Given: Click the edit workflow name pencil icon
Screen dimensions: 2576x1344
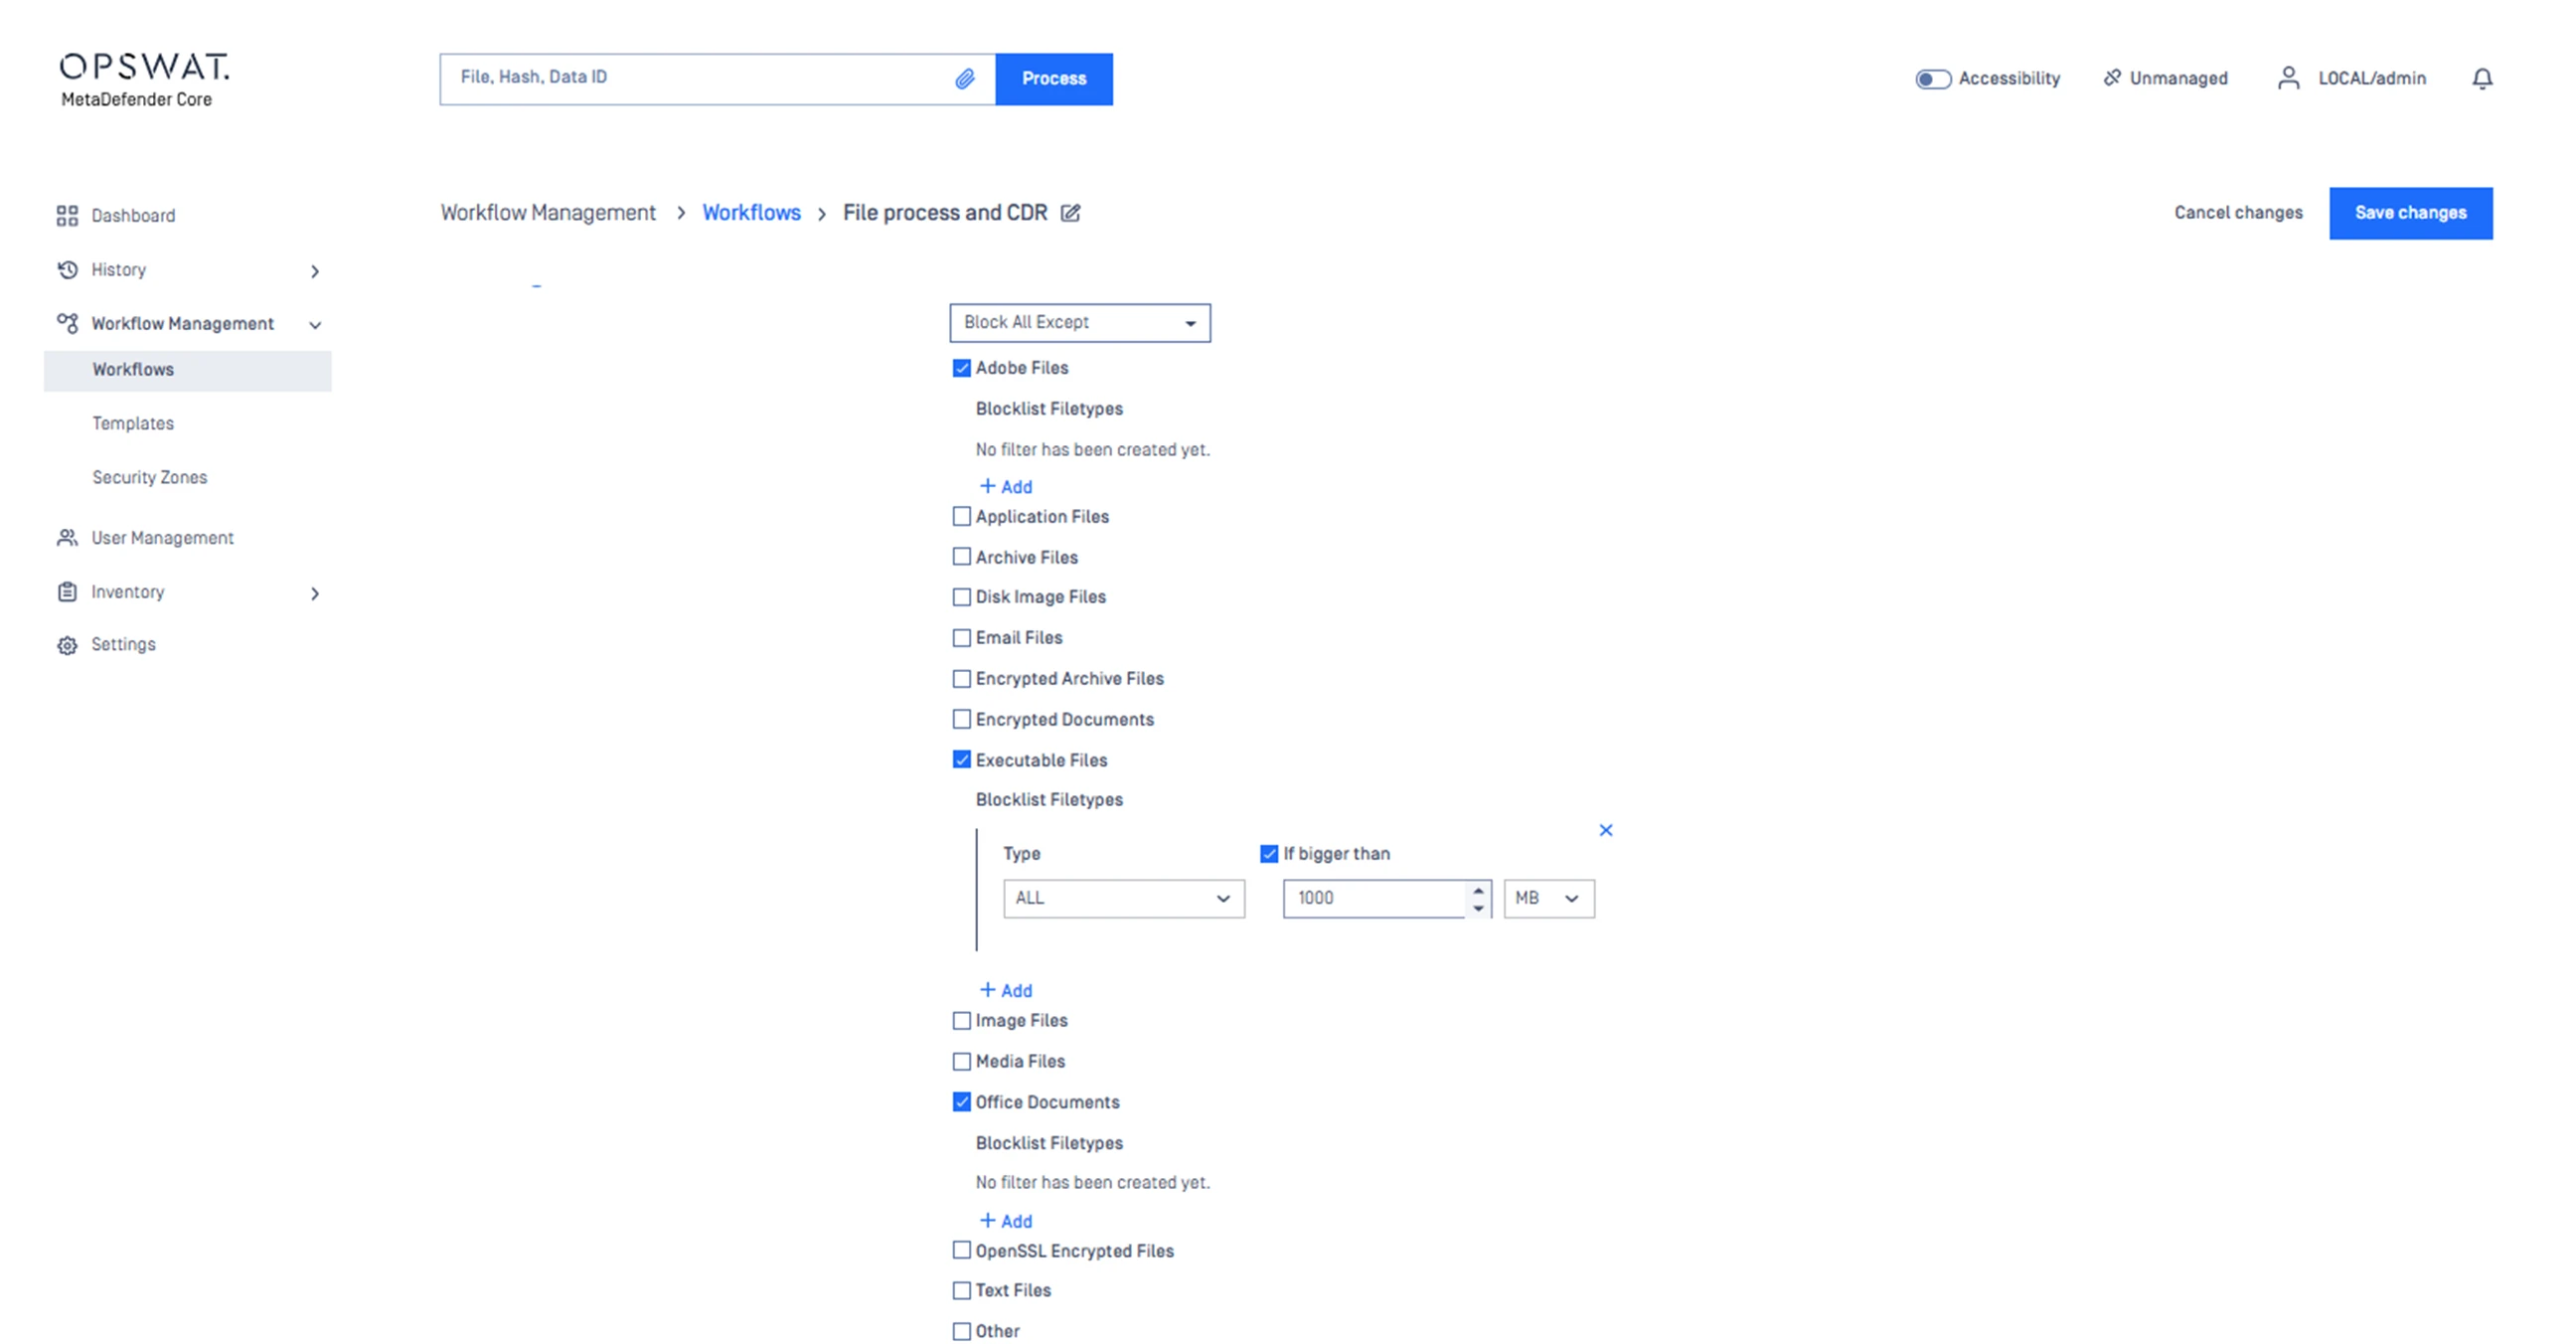Looking at the screenshot, I should [1070, 213].
